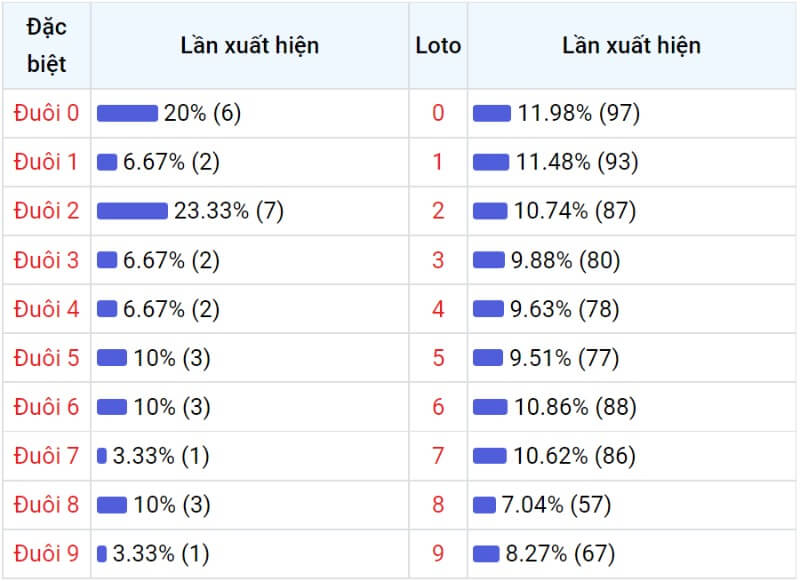Click the Đuôi 0 bar showing 20%
The image size is (800, 581).
coord(128,113)
